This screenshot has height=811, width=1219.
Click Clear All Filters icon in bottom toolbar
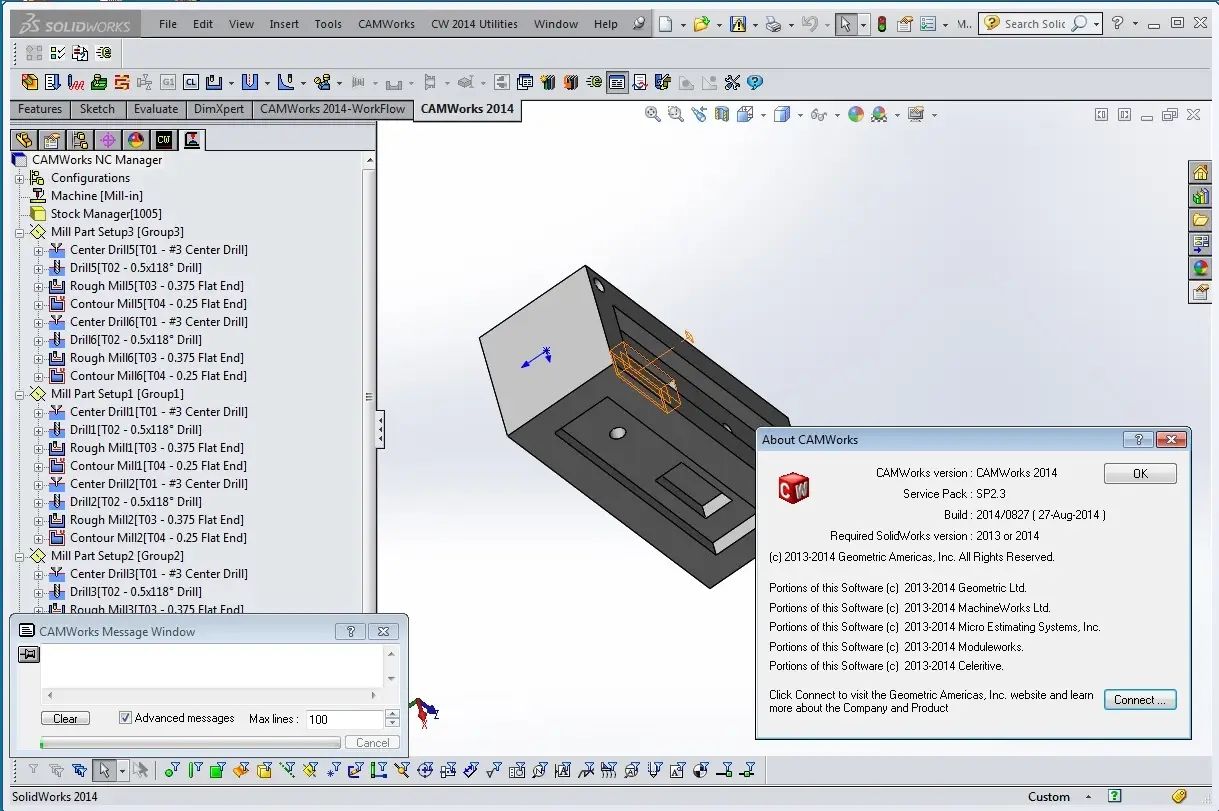point(56,770)
